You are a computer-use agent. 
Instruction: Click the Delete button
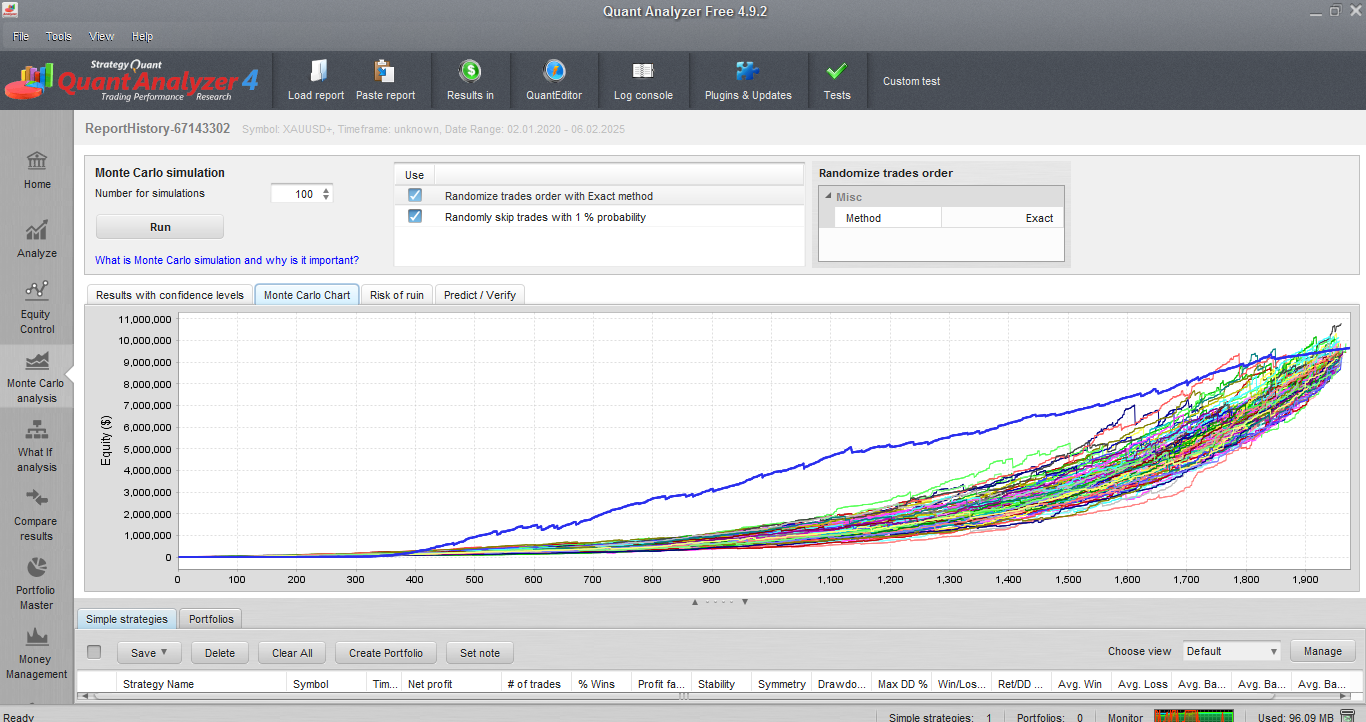[220, 652]
